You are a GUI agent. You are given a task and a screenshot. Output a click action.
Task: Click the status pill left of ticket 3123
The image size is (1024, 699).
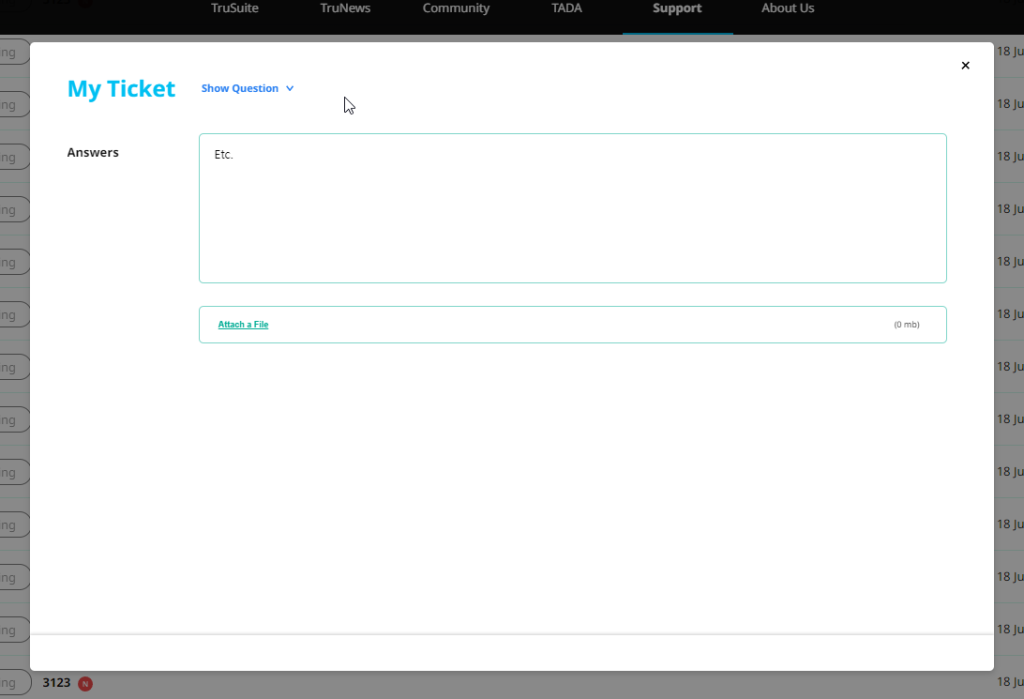tap(13, 684)
